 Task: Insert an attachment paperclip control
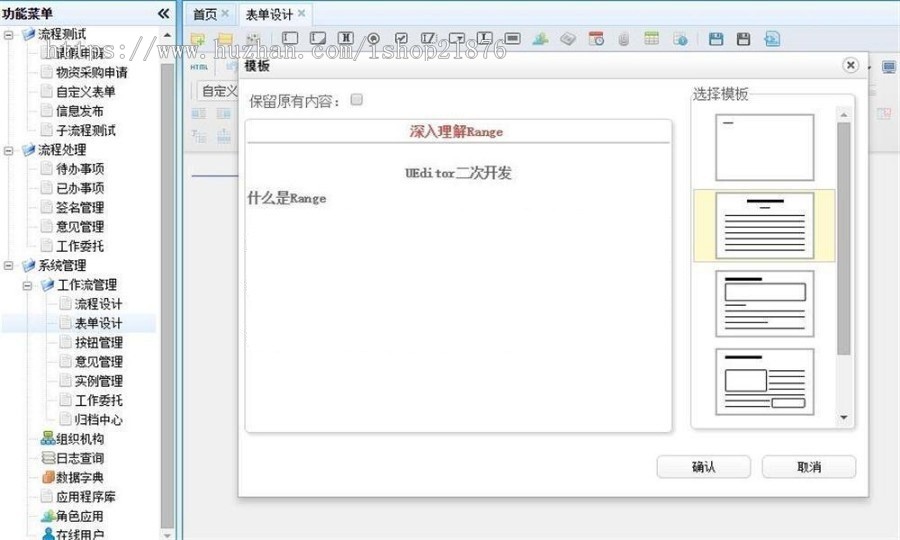coord(624,38)
